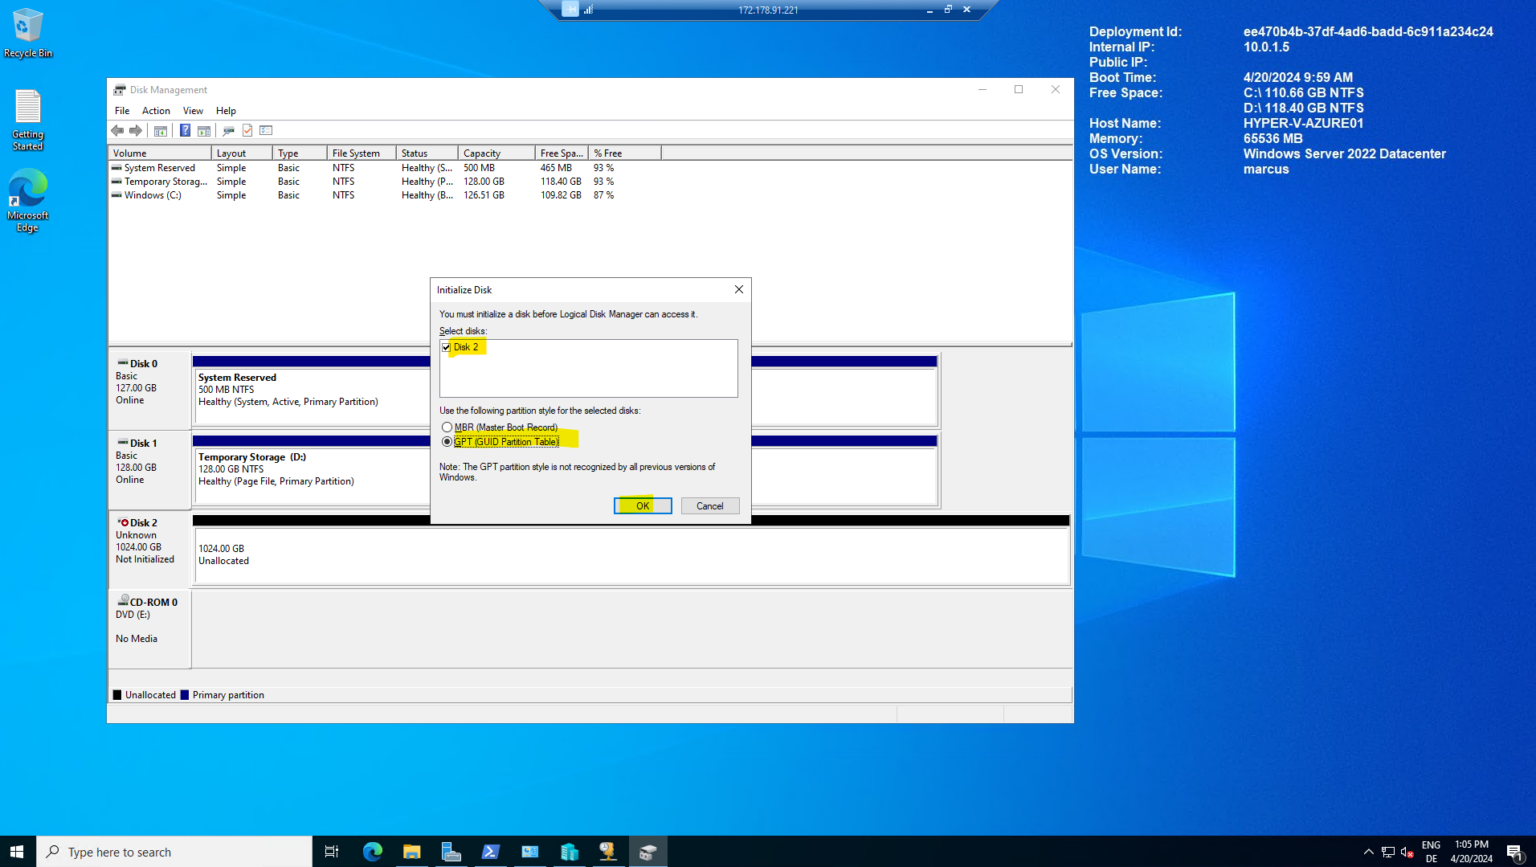
Task: Cancel the Initialize Disk dialog
Action: pos(710,505)
